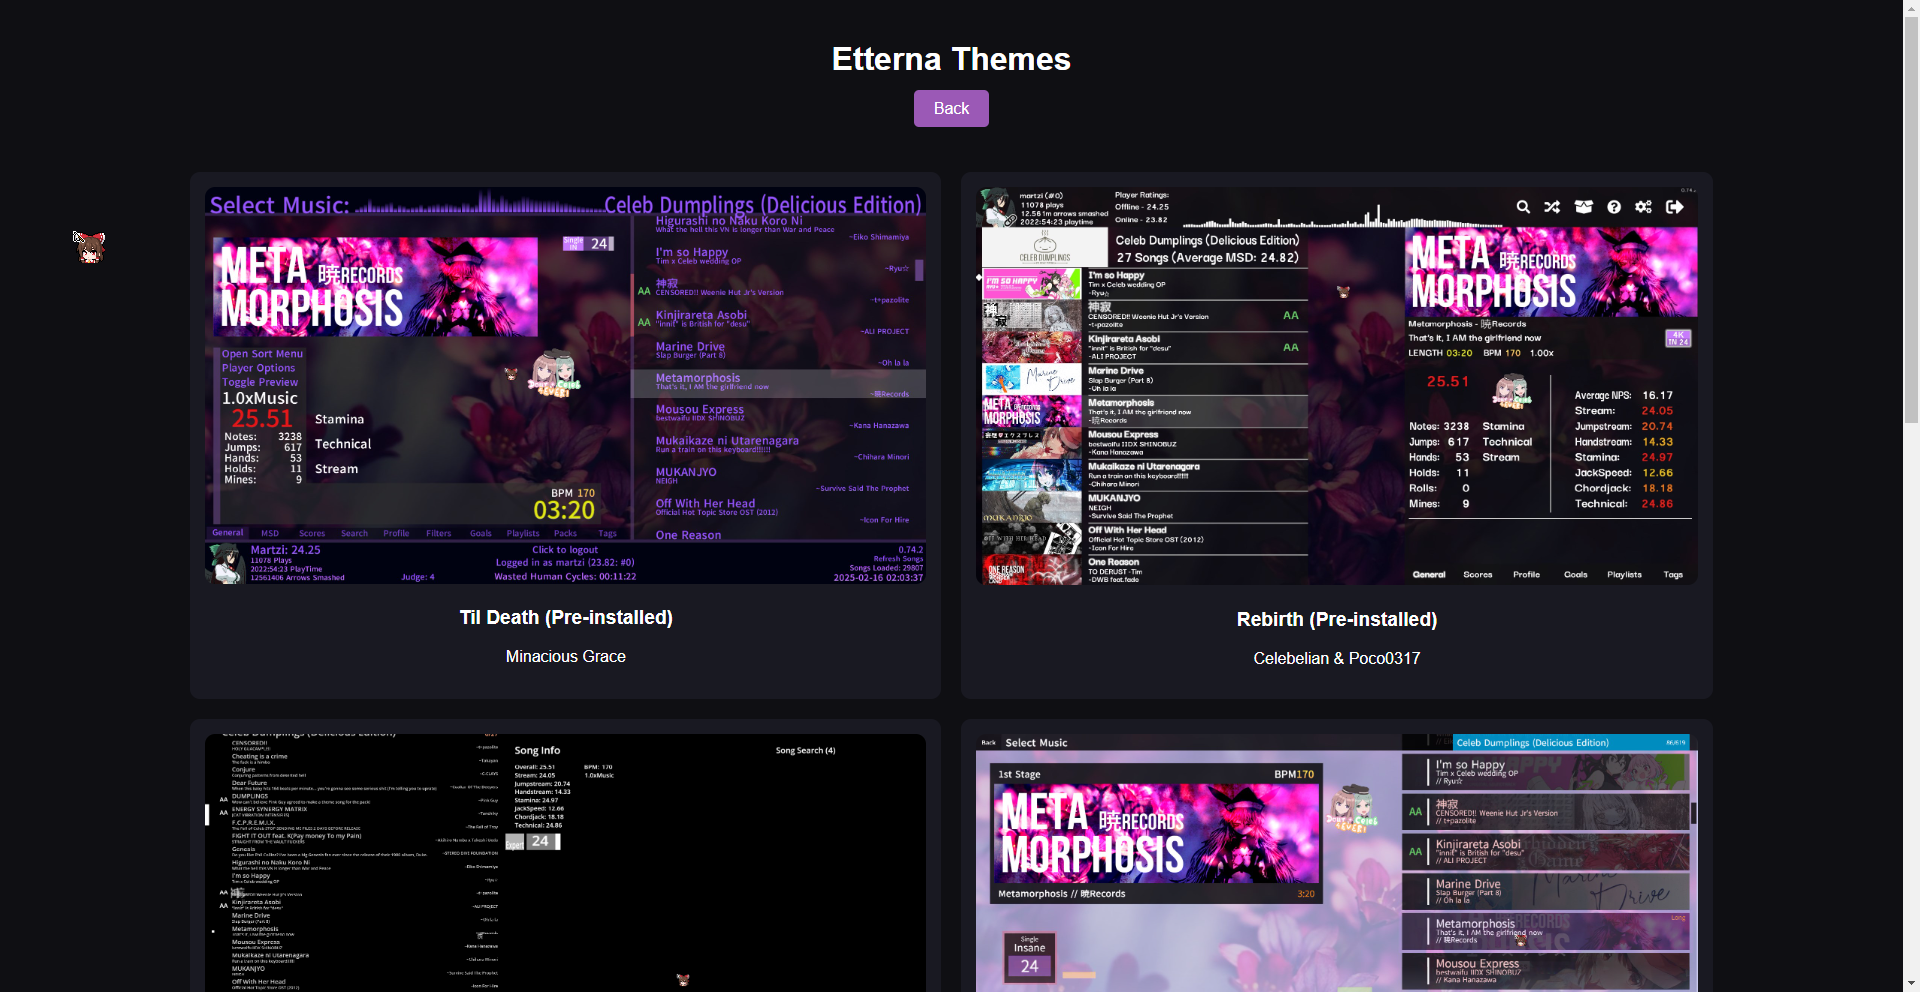Open Sort Menu in Til Death
The width and height of the screenshot is (1920, 992).
264,353
